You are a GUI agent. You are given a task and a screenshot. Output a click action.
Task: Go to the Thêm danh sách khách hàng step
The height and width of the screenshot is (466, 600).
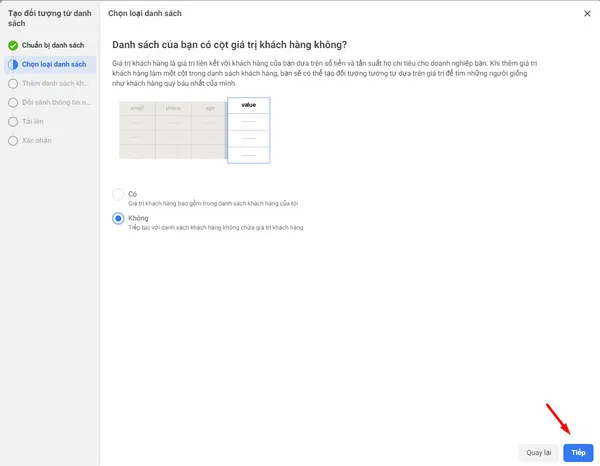(56, 84)
